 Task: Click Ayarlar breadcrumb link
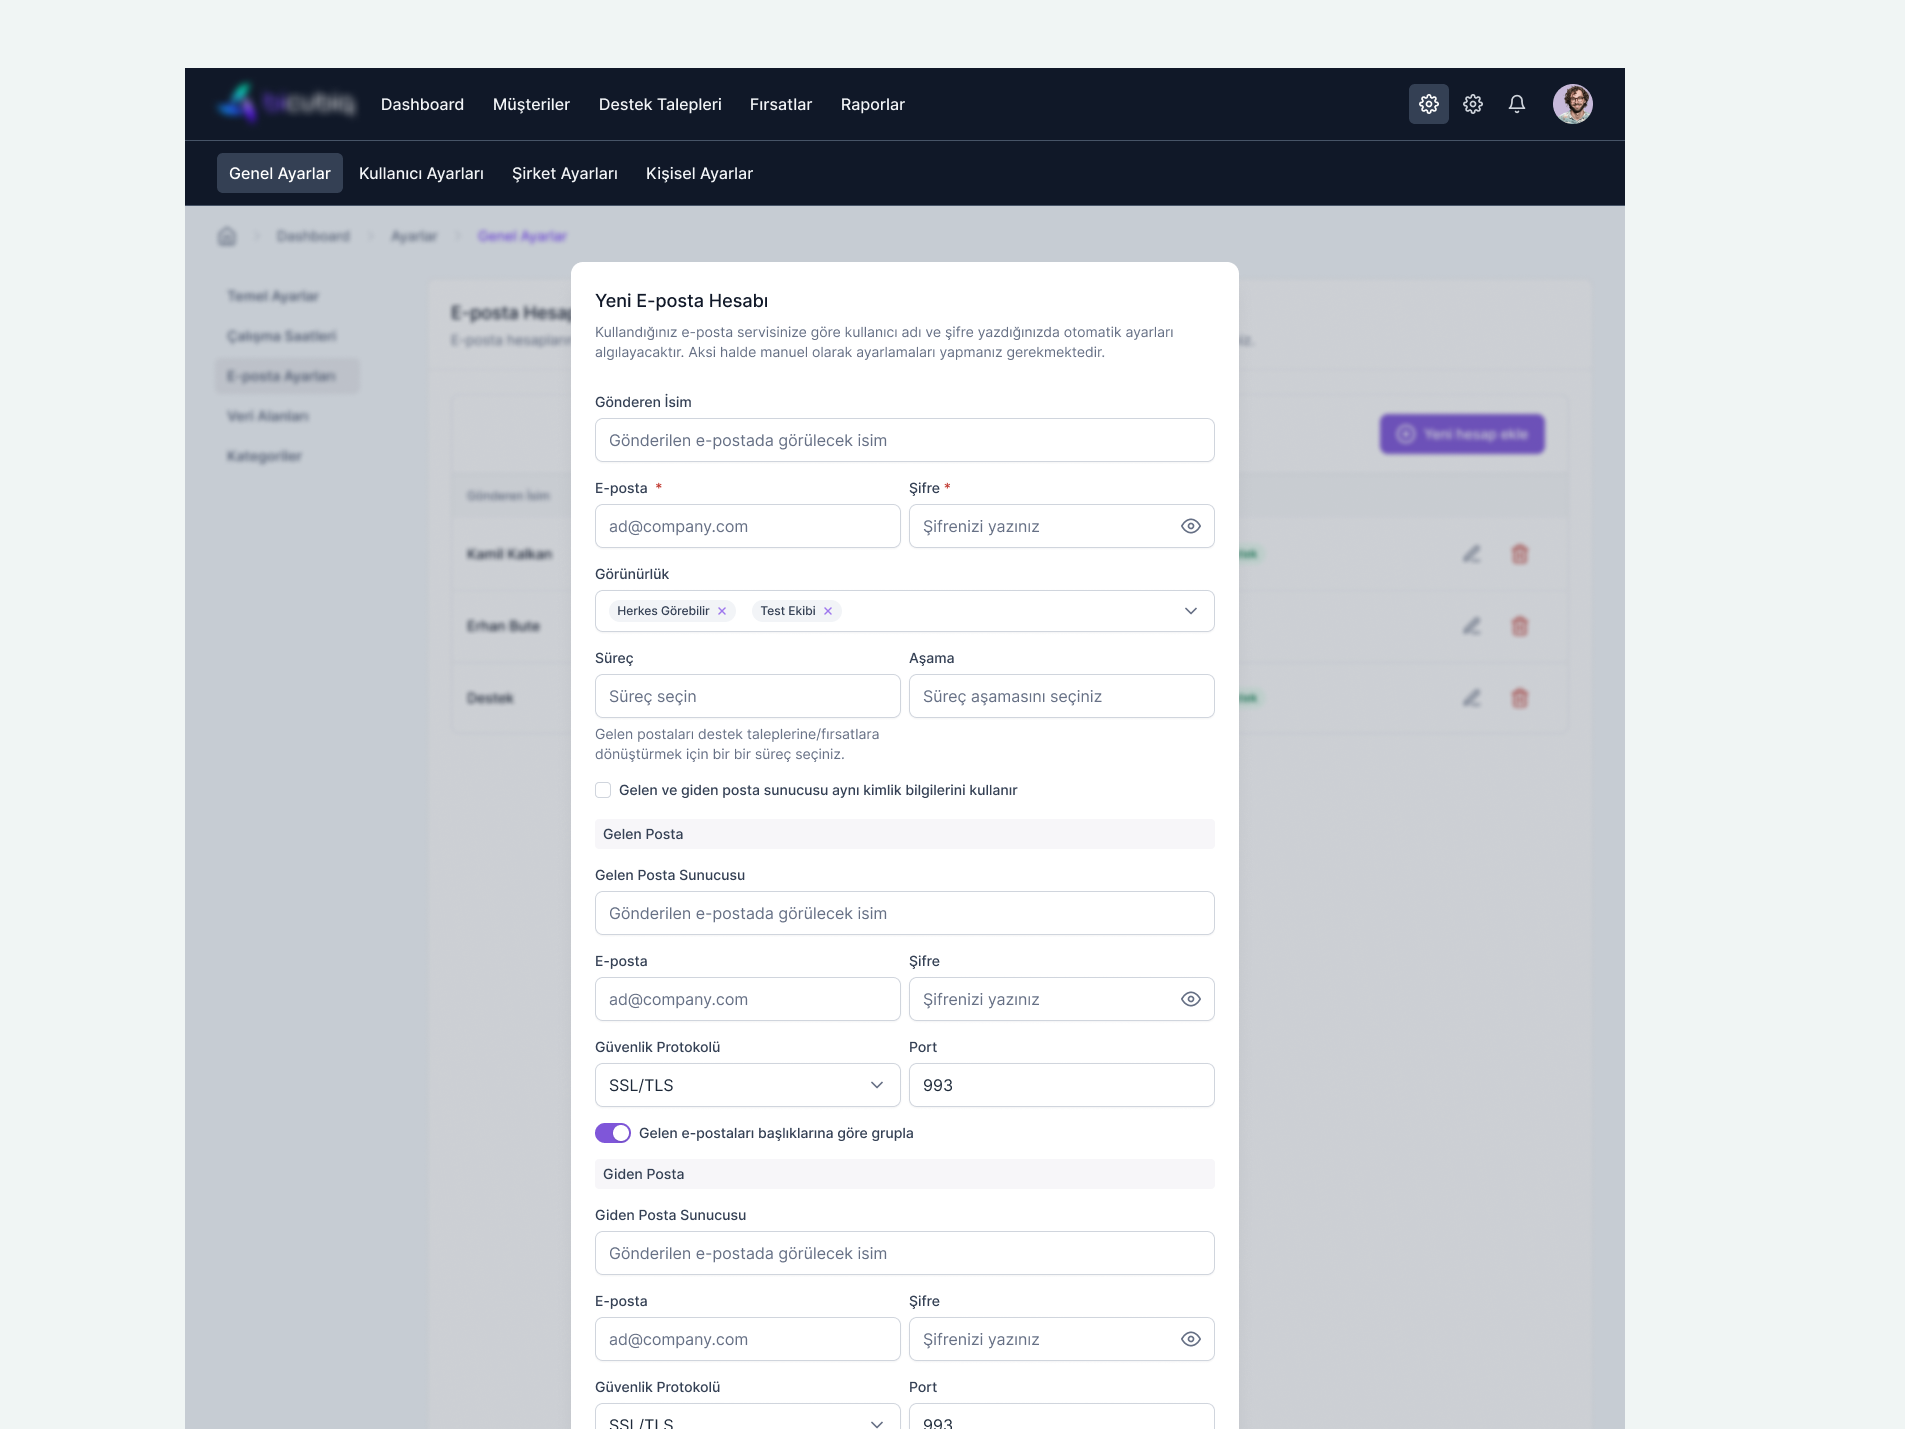tap(414, 236)
